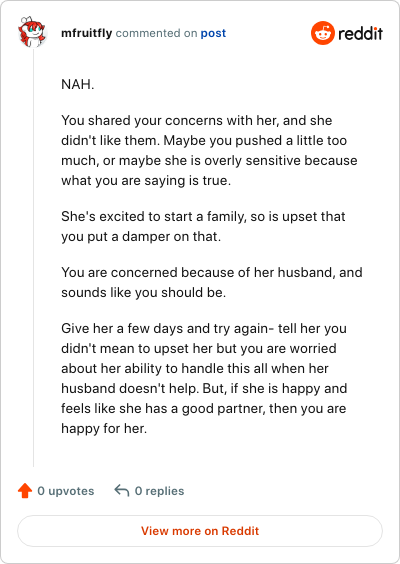Open the mfruitfly username link
This screenshot has width=400, height=564.
coord(87,33)
